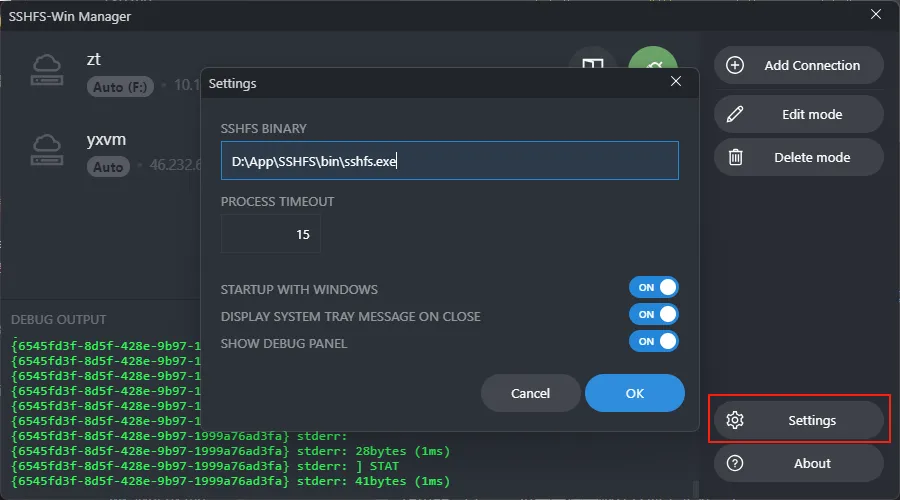Click the plus icon for Add Connection

[735, 65]
